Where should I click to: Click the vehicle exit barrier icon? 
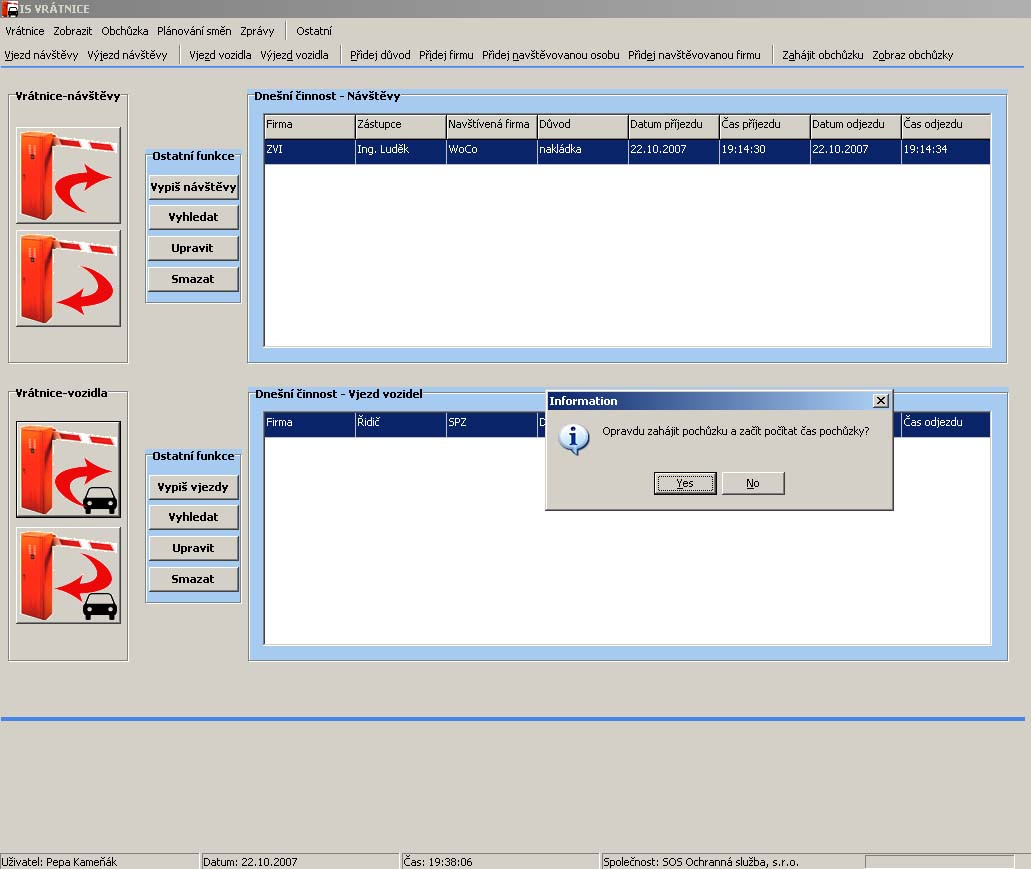tap(68, 575)
